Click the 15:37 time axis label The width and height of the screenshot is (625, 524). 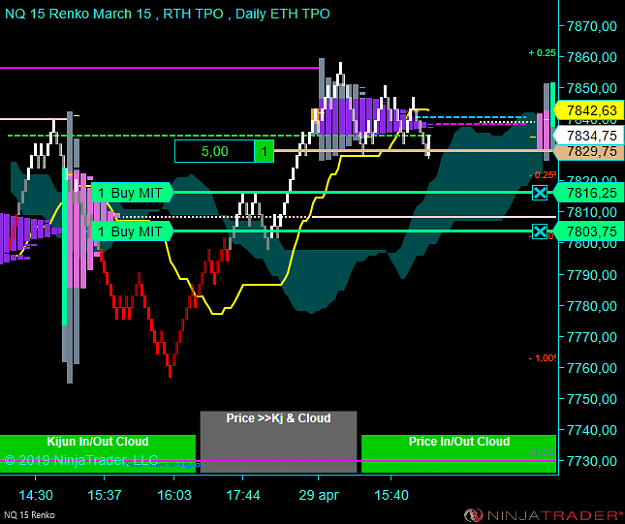pos(104,495)
